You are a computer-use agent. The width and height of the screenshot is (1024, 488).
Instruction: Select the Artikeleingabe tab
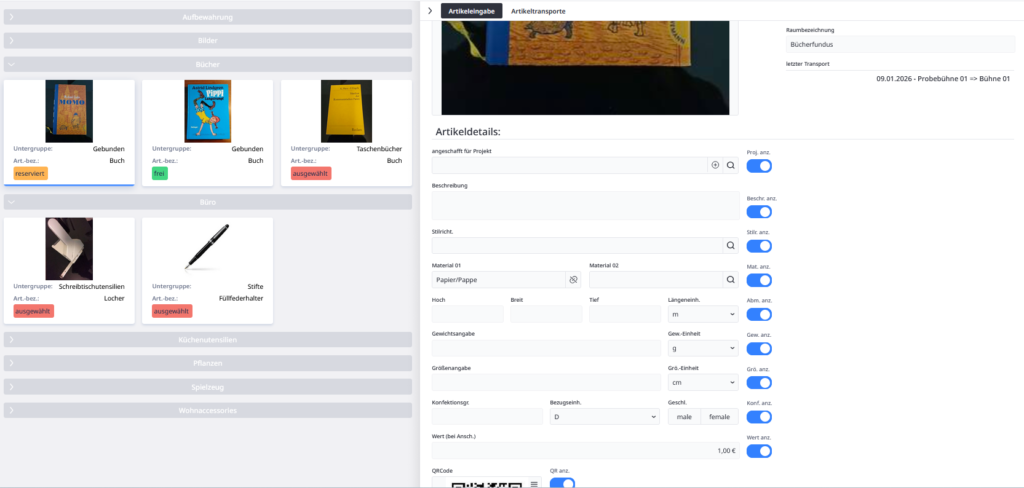[471, 11]
